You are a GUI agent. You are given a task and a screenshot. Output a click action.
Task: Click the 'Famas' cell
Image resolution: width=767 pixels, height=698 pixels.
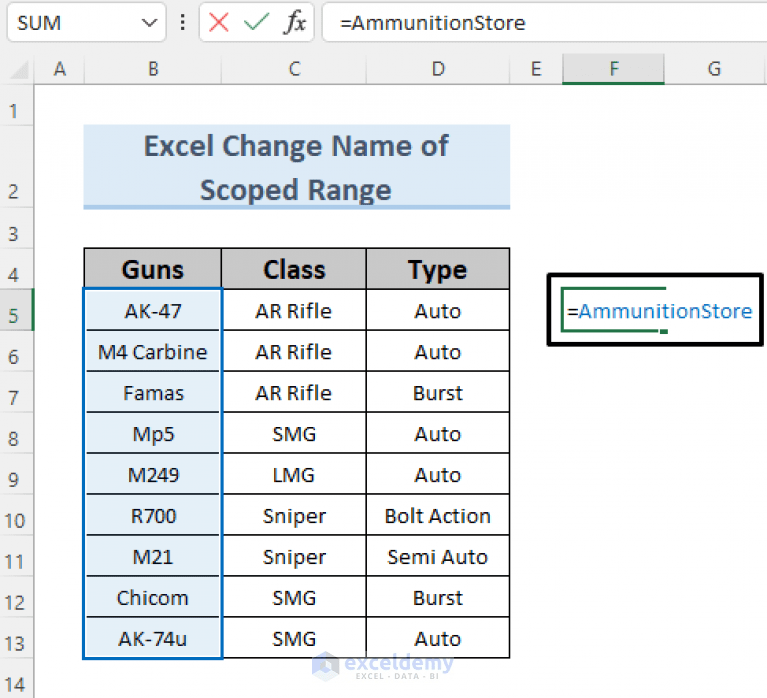point(153,392)
